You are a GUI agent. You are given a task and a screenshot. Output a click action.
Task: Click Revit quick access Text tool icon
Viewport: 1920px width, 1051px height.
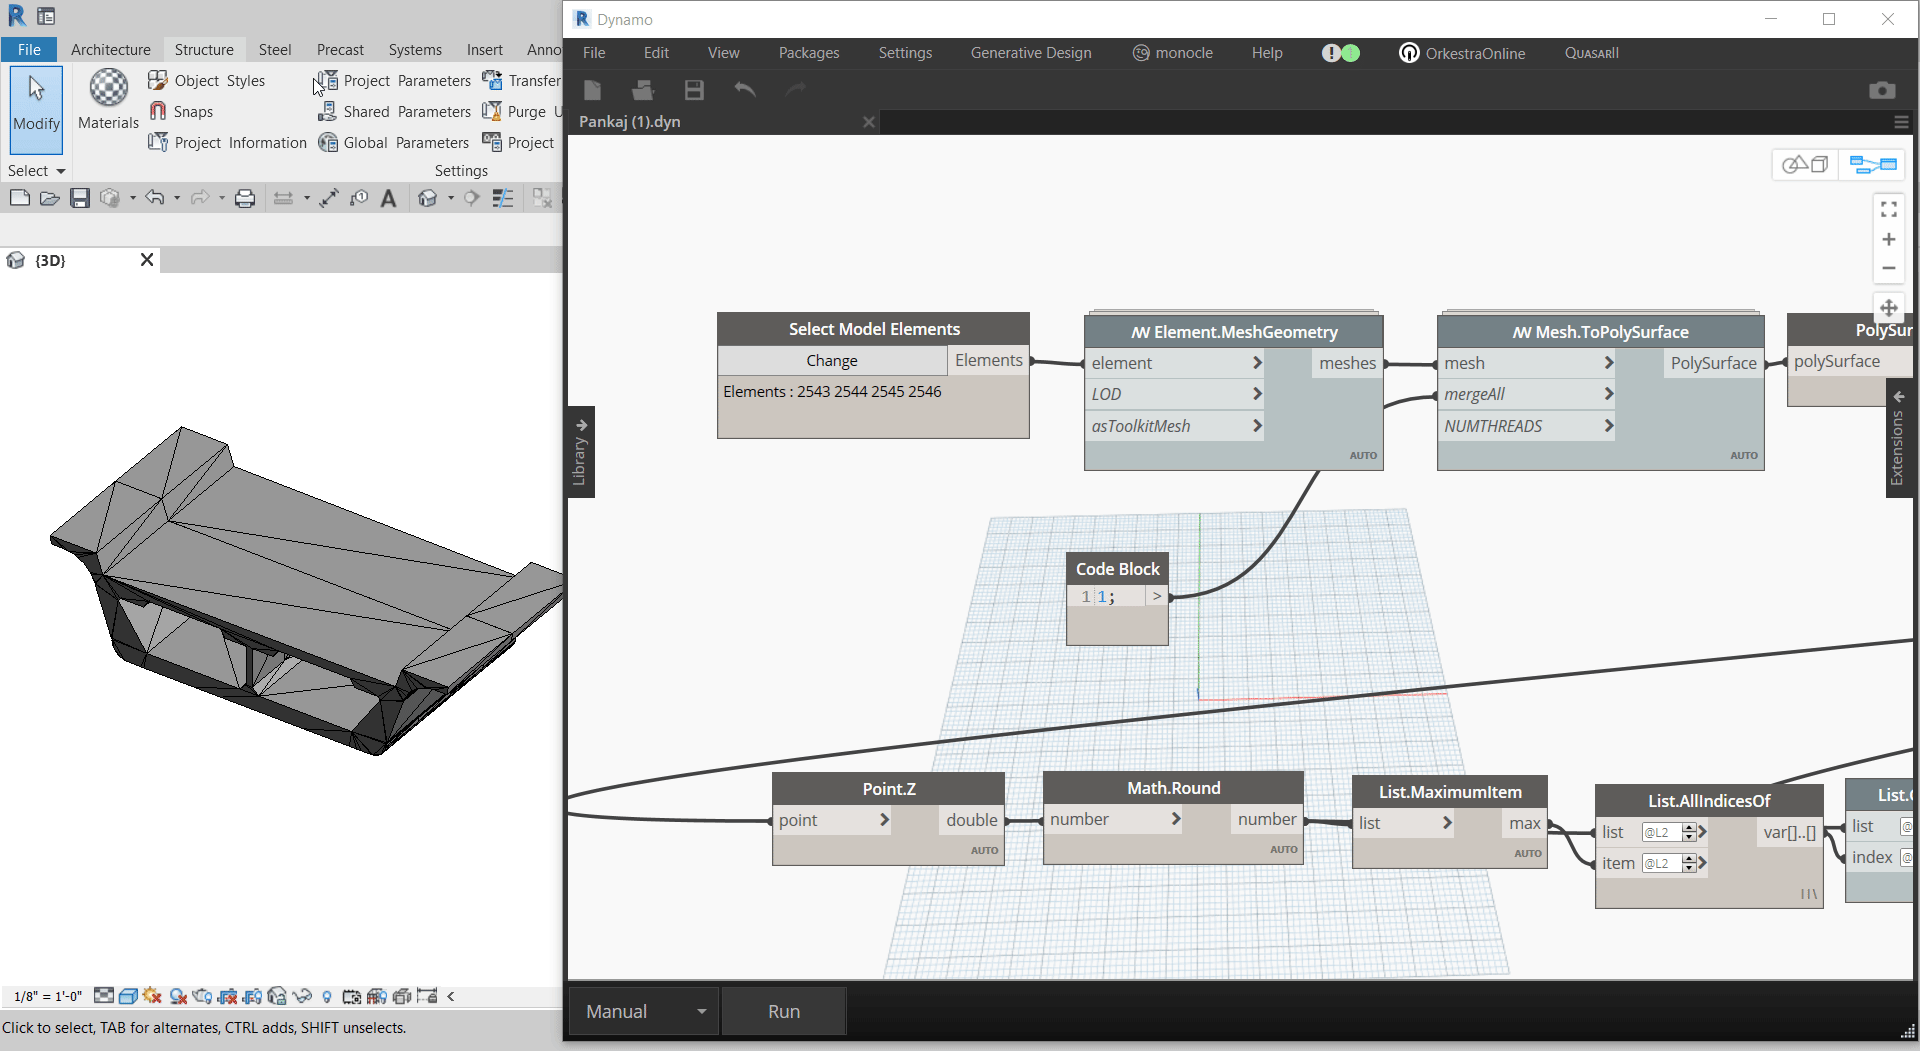[389, 198]
